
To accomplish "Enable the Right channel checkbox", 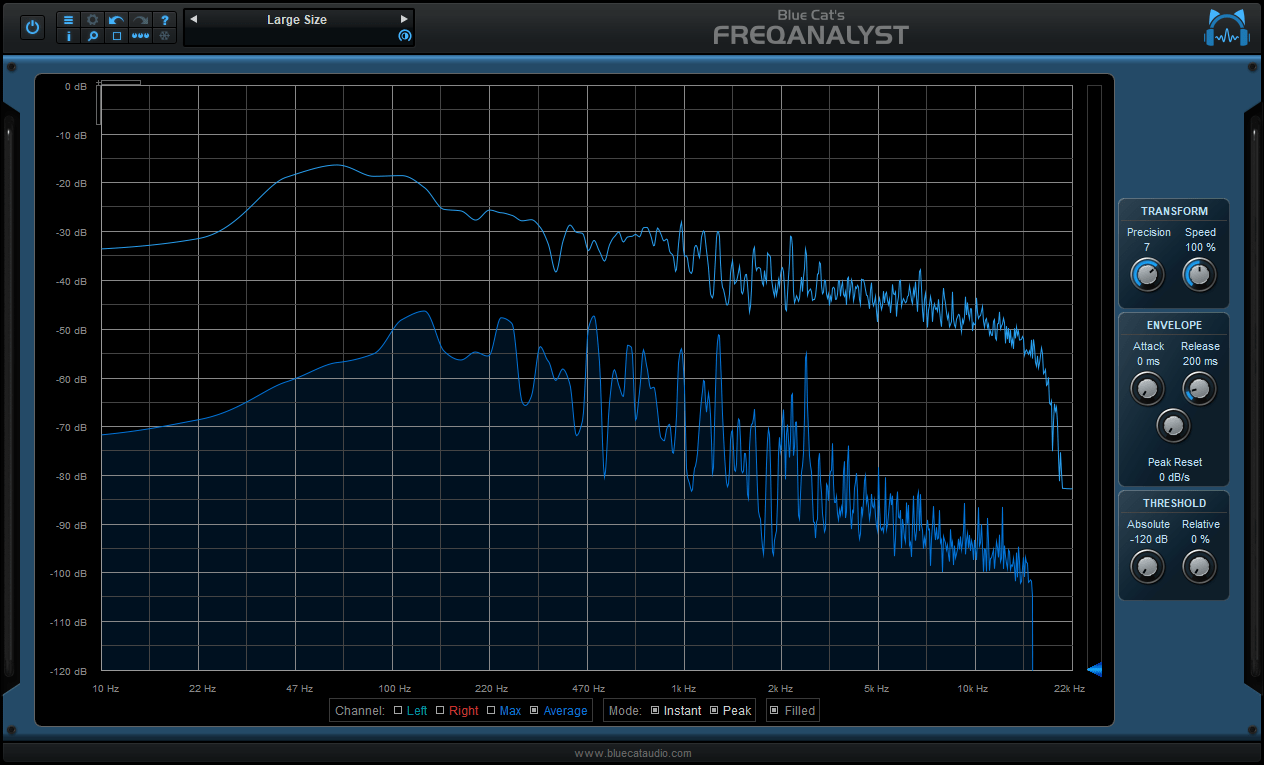I will tap(440, 711).
